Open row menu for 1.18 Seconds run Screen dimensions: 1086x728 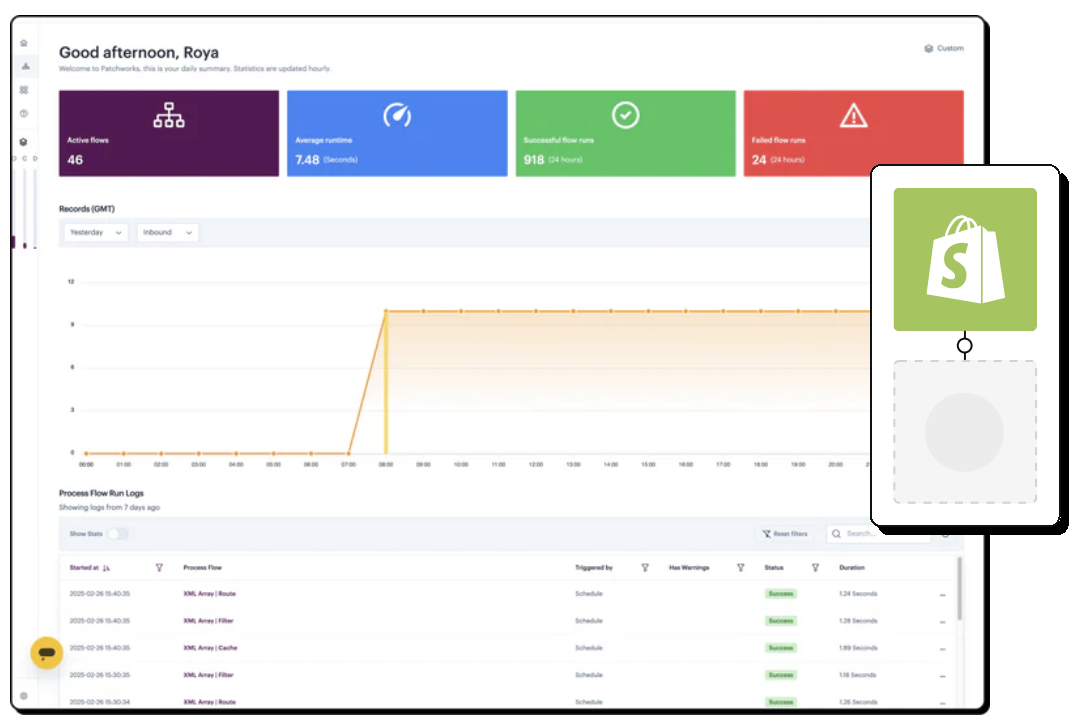click(943, 676)
